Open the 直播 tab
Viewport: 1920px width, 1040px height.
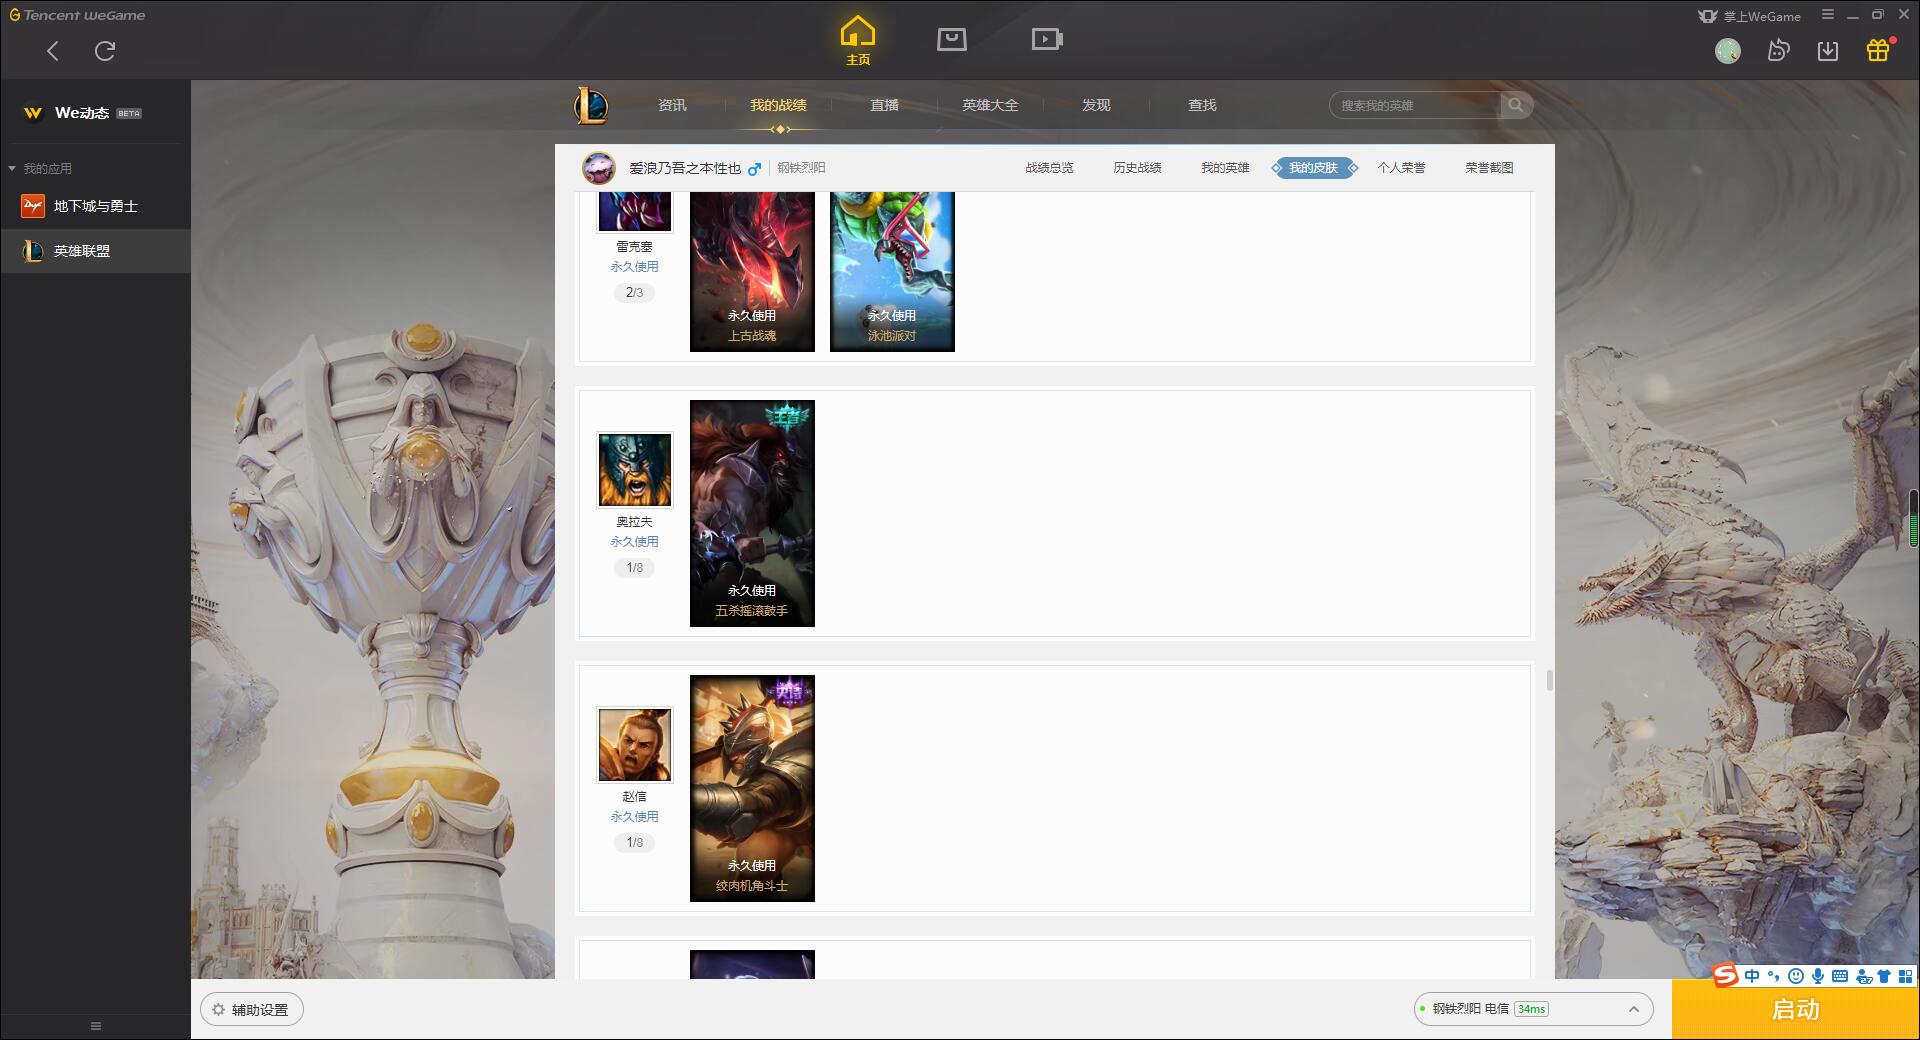click(x=884, y=105)
